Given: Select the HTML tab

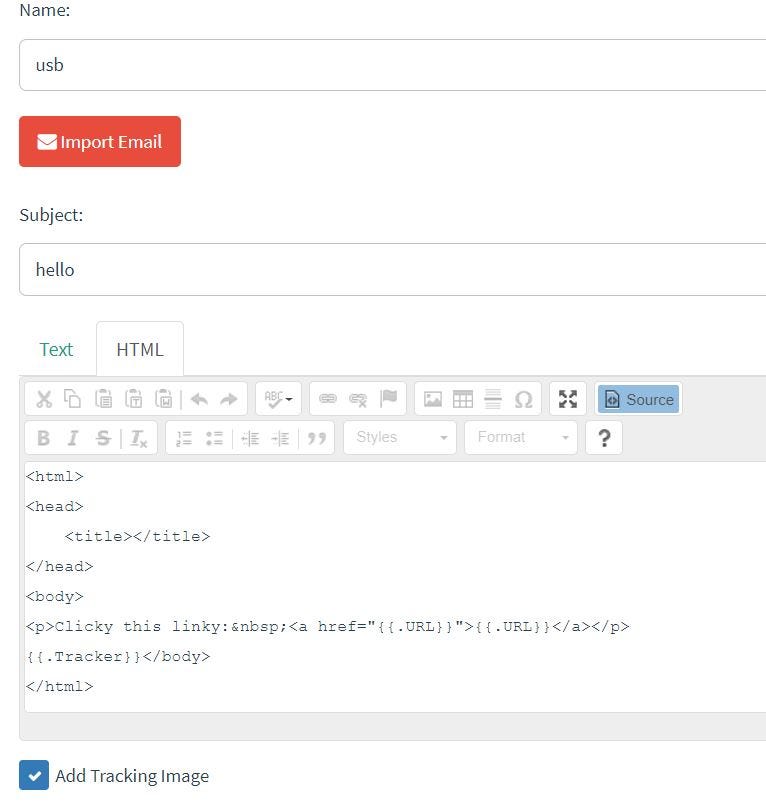Looking at the screenshot, I should click(140, 350).
